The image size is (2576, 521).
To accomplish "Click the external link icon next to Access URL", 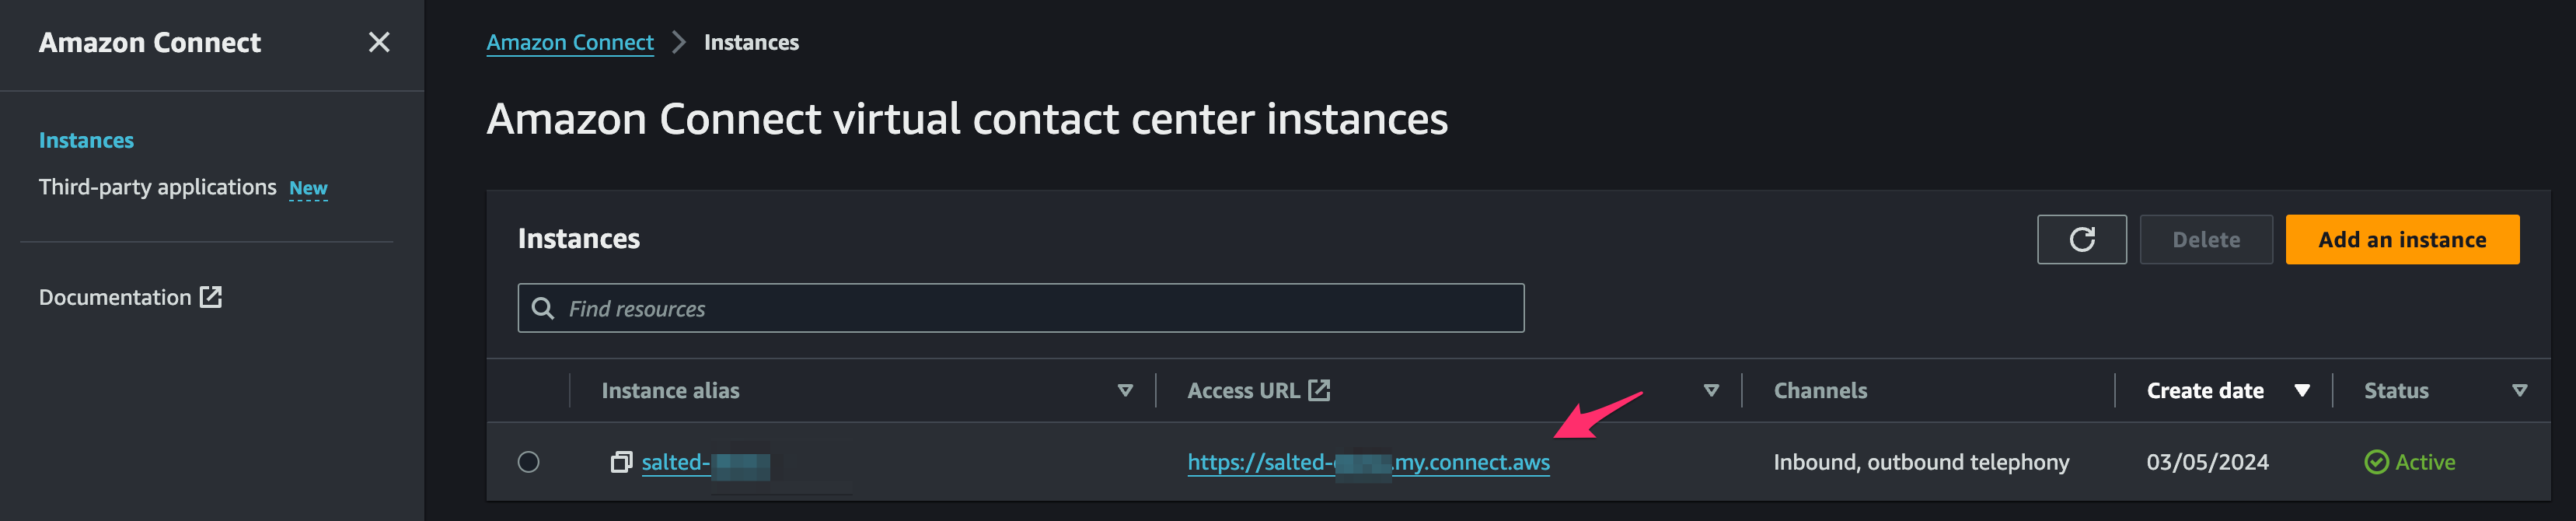I will click(x=1319, y=390).
